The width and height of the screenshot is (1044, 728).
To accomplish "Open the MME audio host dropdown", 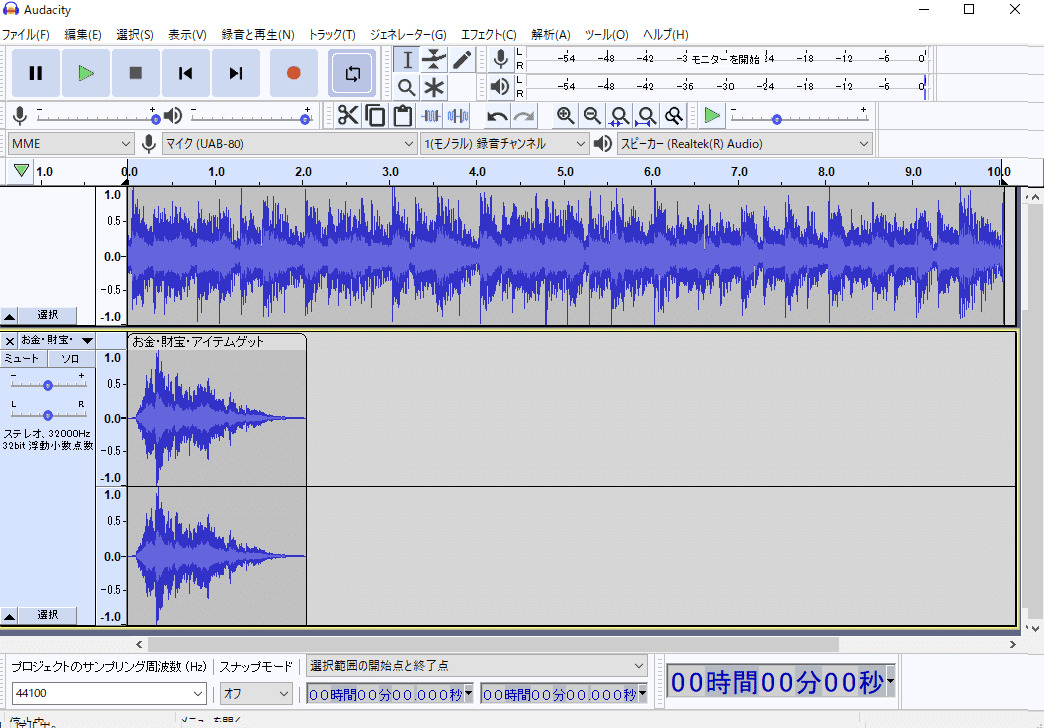I will pos(71,144).
